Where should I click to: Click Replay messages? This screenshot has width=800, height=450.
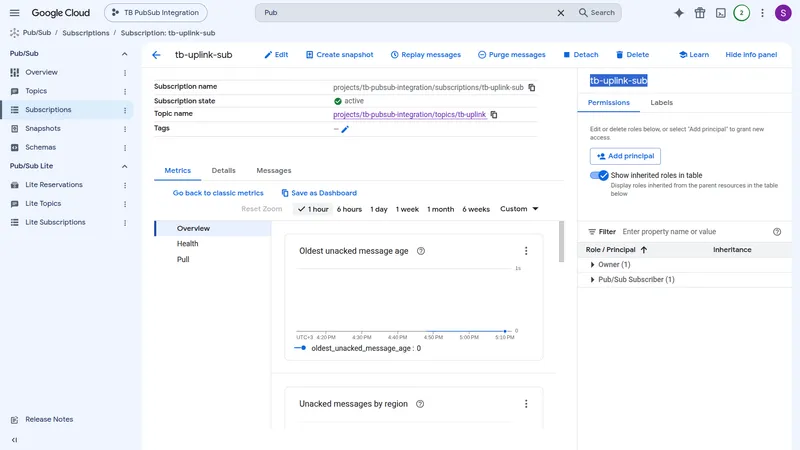426,55
